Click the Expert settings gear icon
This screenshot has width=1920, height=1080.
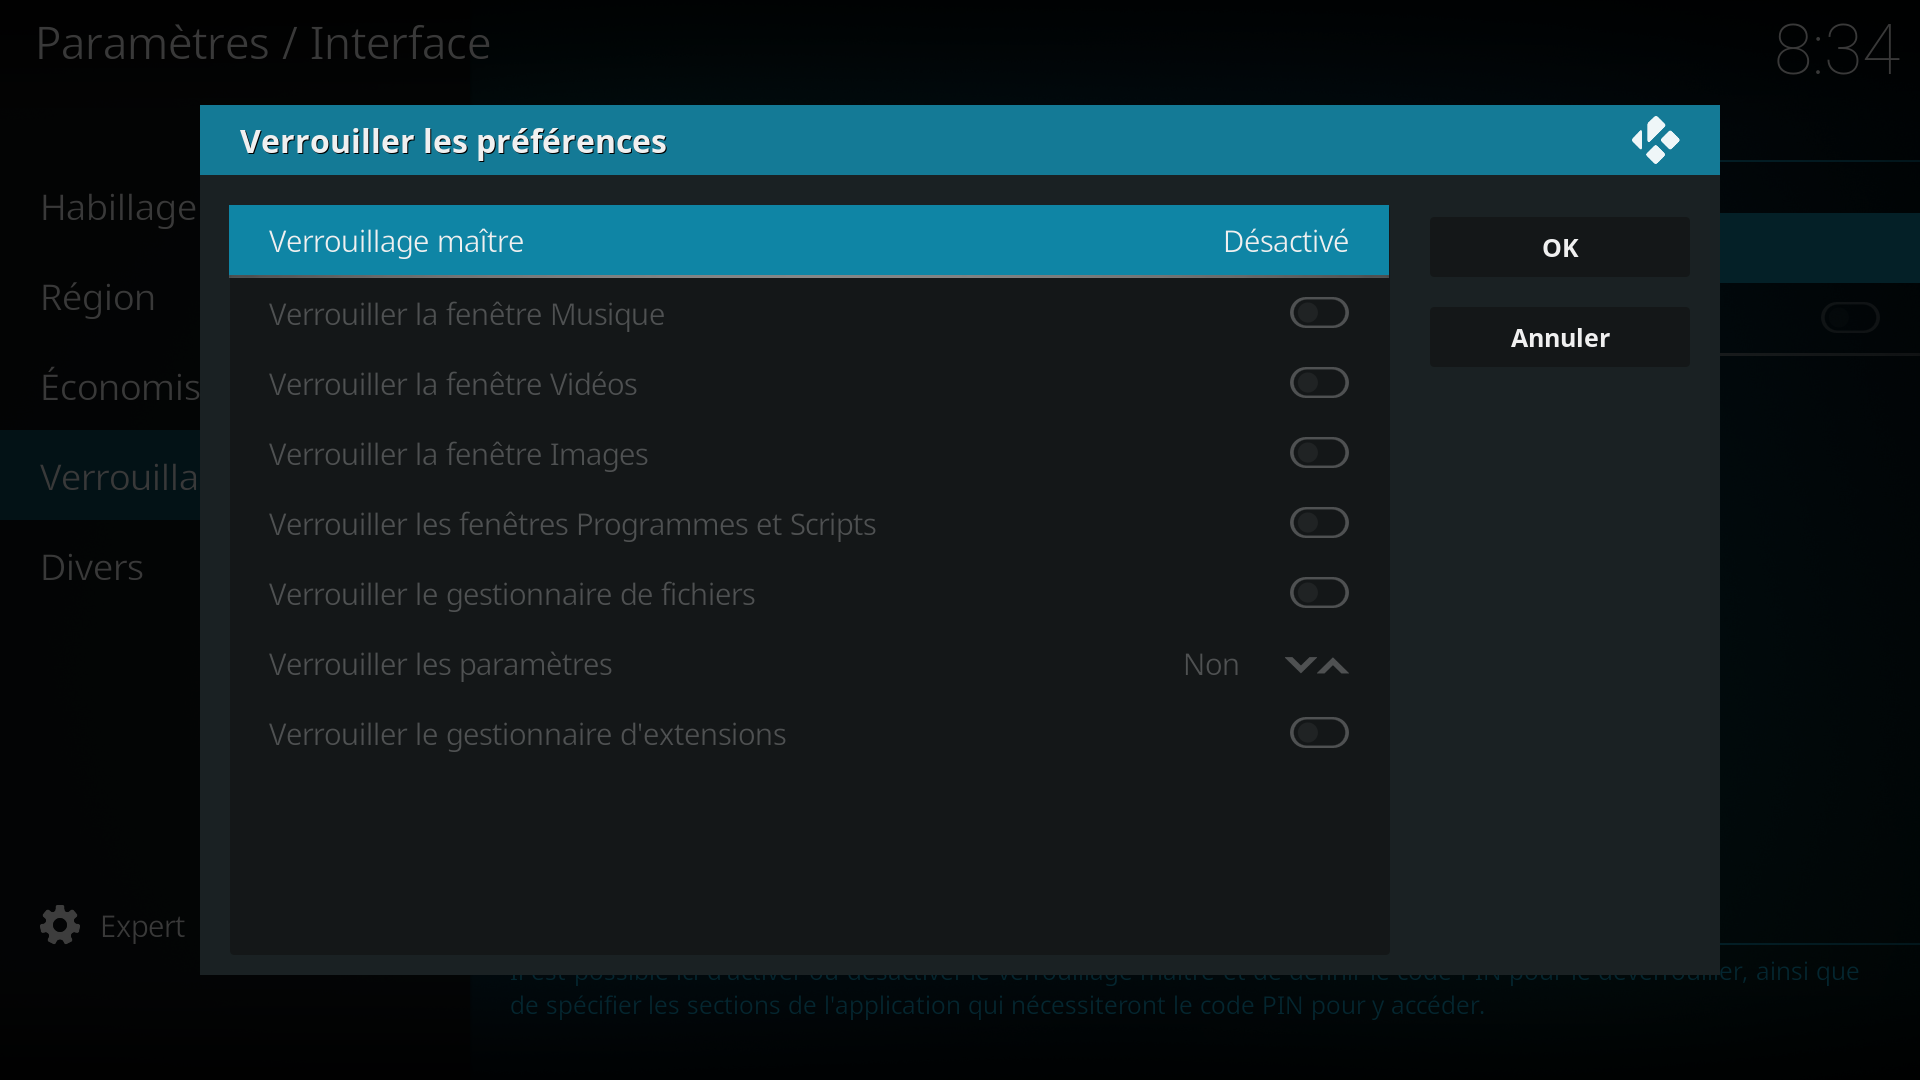coord(60,925)
